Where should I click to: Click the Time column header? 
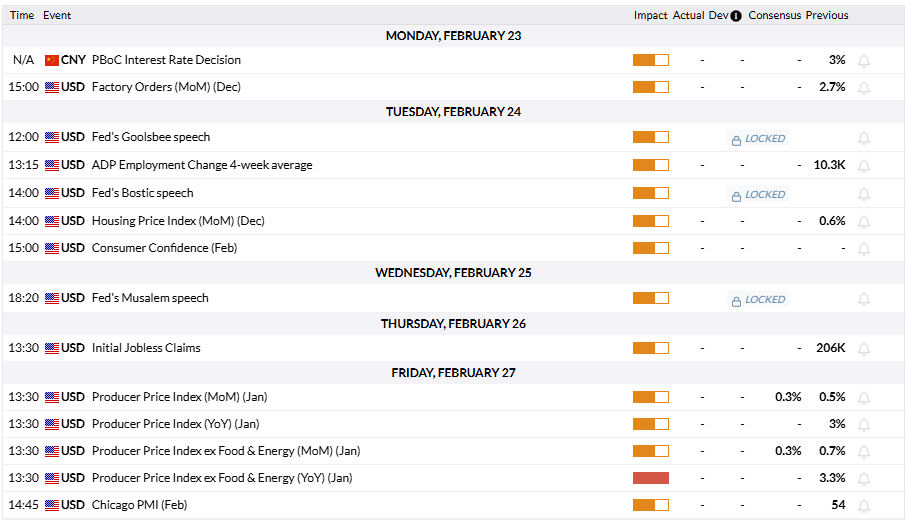tap(22, 16)
